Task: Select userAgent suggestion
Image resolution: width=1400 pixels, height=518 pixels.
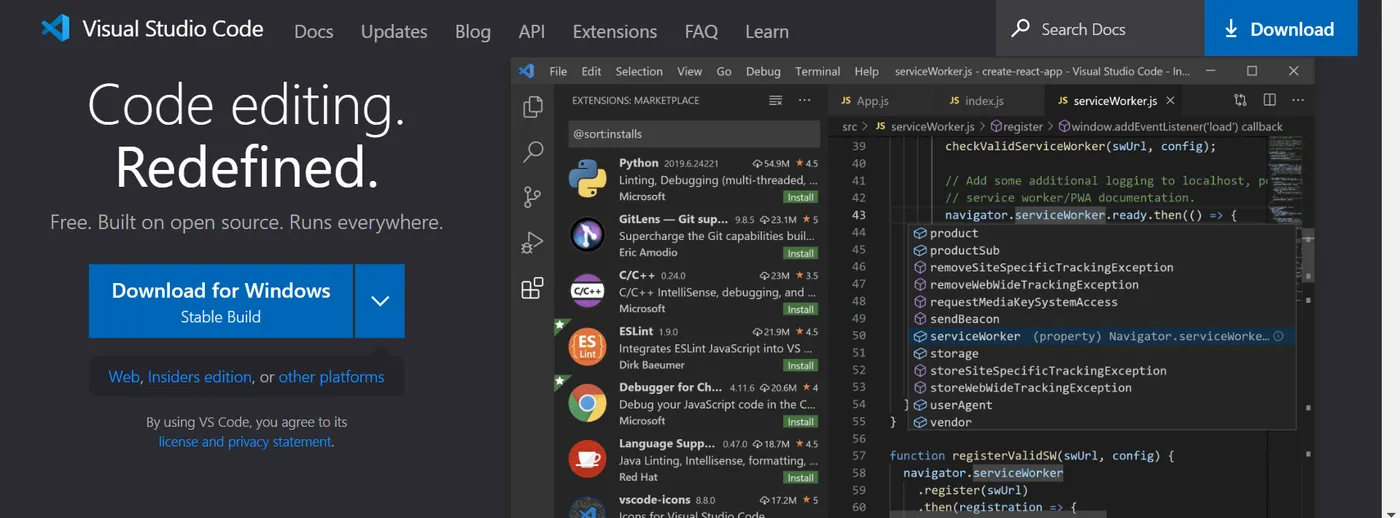Action: tap(1102, 405)
